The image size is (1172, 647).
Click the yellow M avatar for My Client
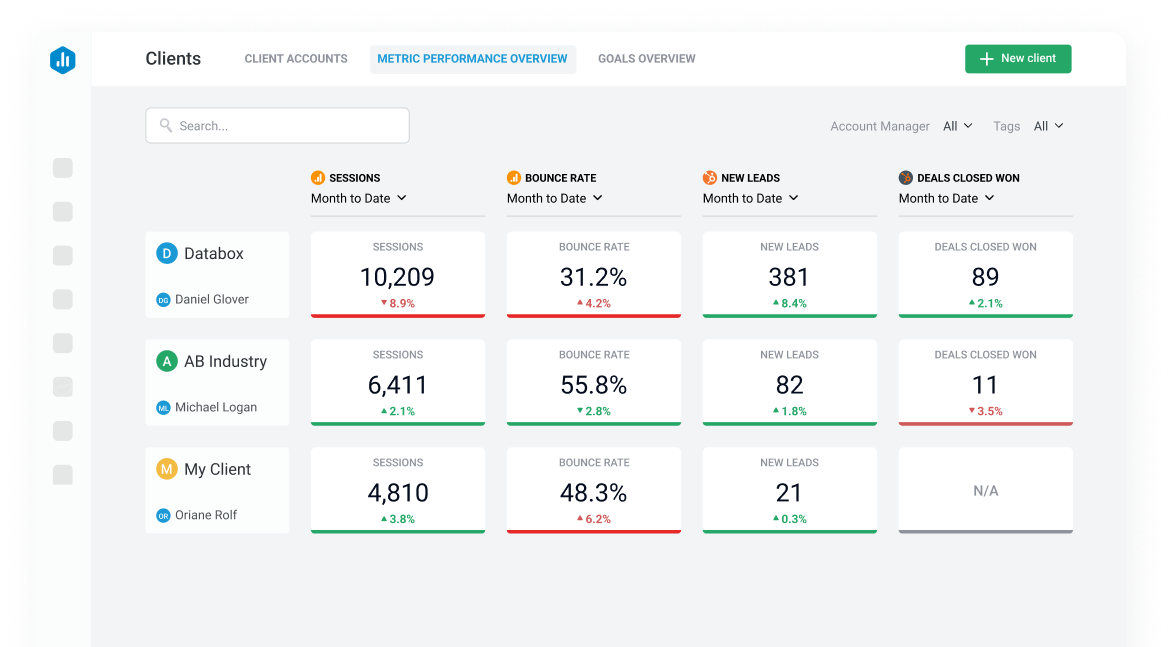167,470
